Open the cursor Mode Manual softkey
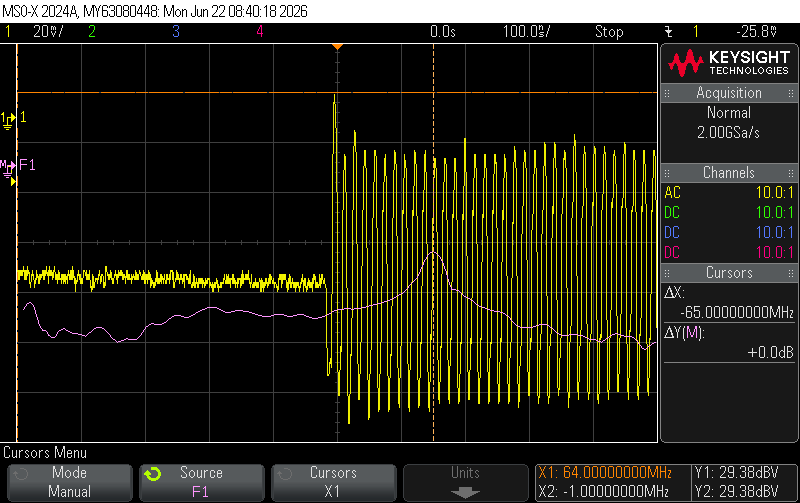Viewport: 800px width, 503px height. pyautogui.click(x=69, y=482)
